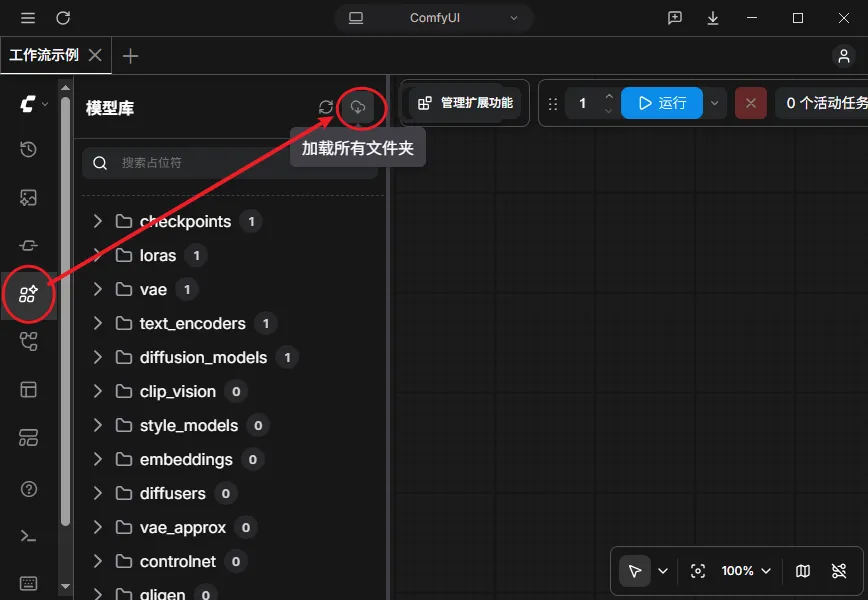The height and width of the screenshot is (600, 868).
Task: Expand the clip_vision folder
Action: 97,391
